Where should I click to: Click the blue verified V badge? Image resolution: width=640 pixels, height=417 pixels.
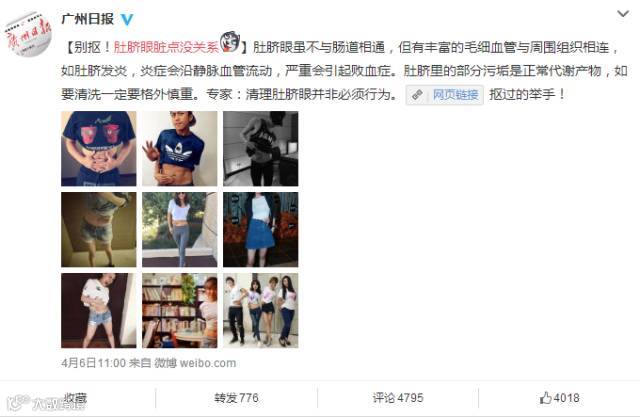point(127,19)
